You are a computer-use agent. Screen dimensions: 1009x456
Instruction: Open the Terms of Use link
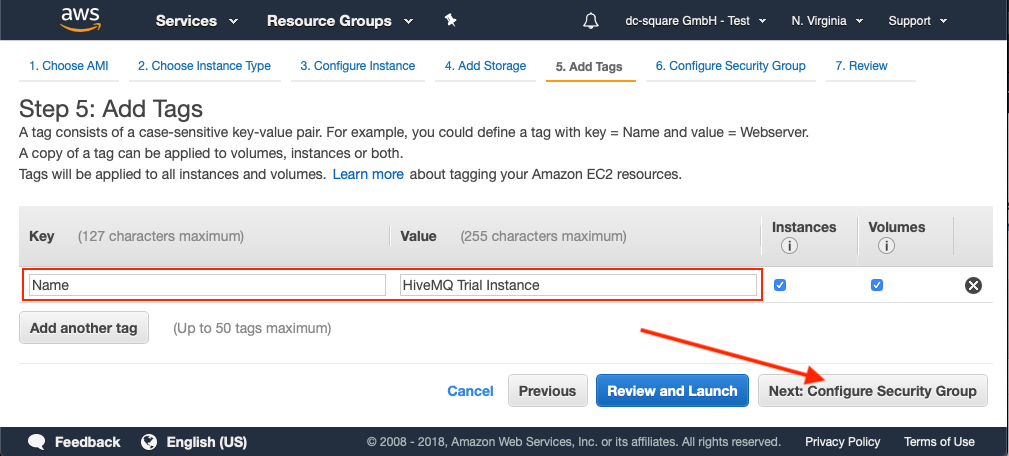click(939, 442)
